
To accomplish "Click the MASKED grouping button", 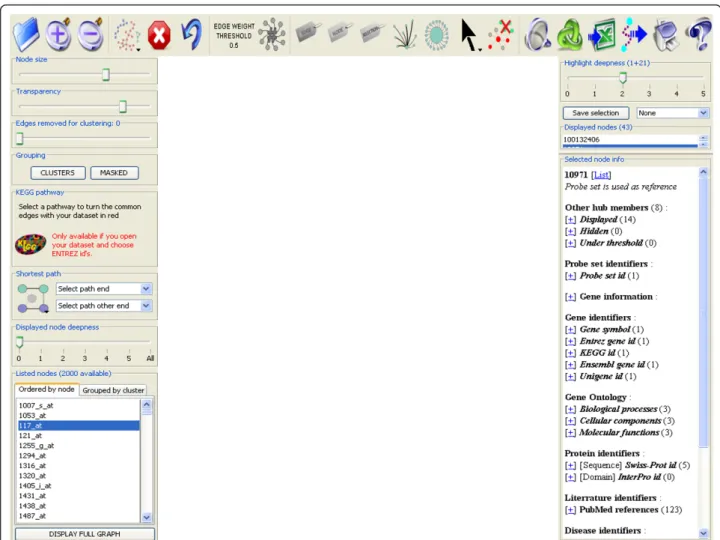I will [x=114, y=173].
